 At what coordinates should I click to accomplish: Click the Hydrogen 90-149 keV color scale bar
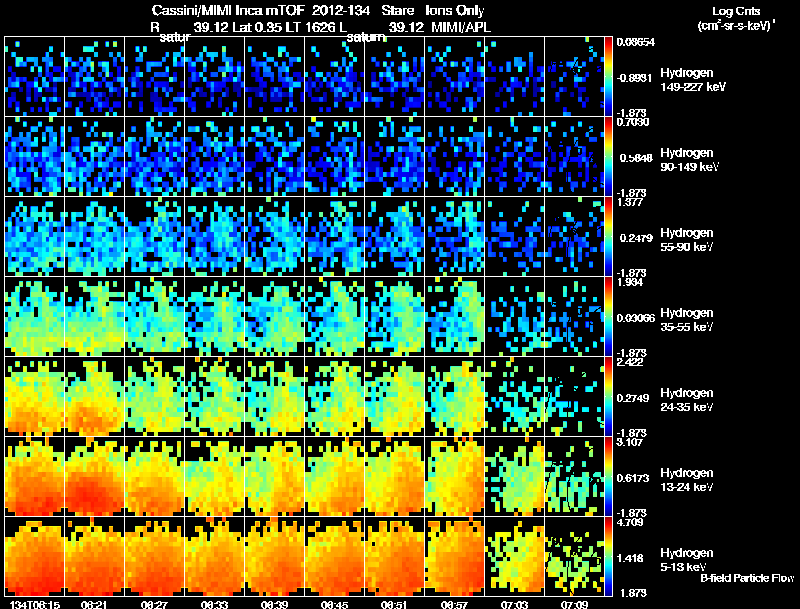(x=608, y=157)
